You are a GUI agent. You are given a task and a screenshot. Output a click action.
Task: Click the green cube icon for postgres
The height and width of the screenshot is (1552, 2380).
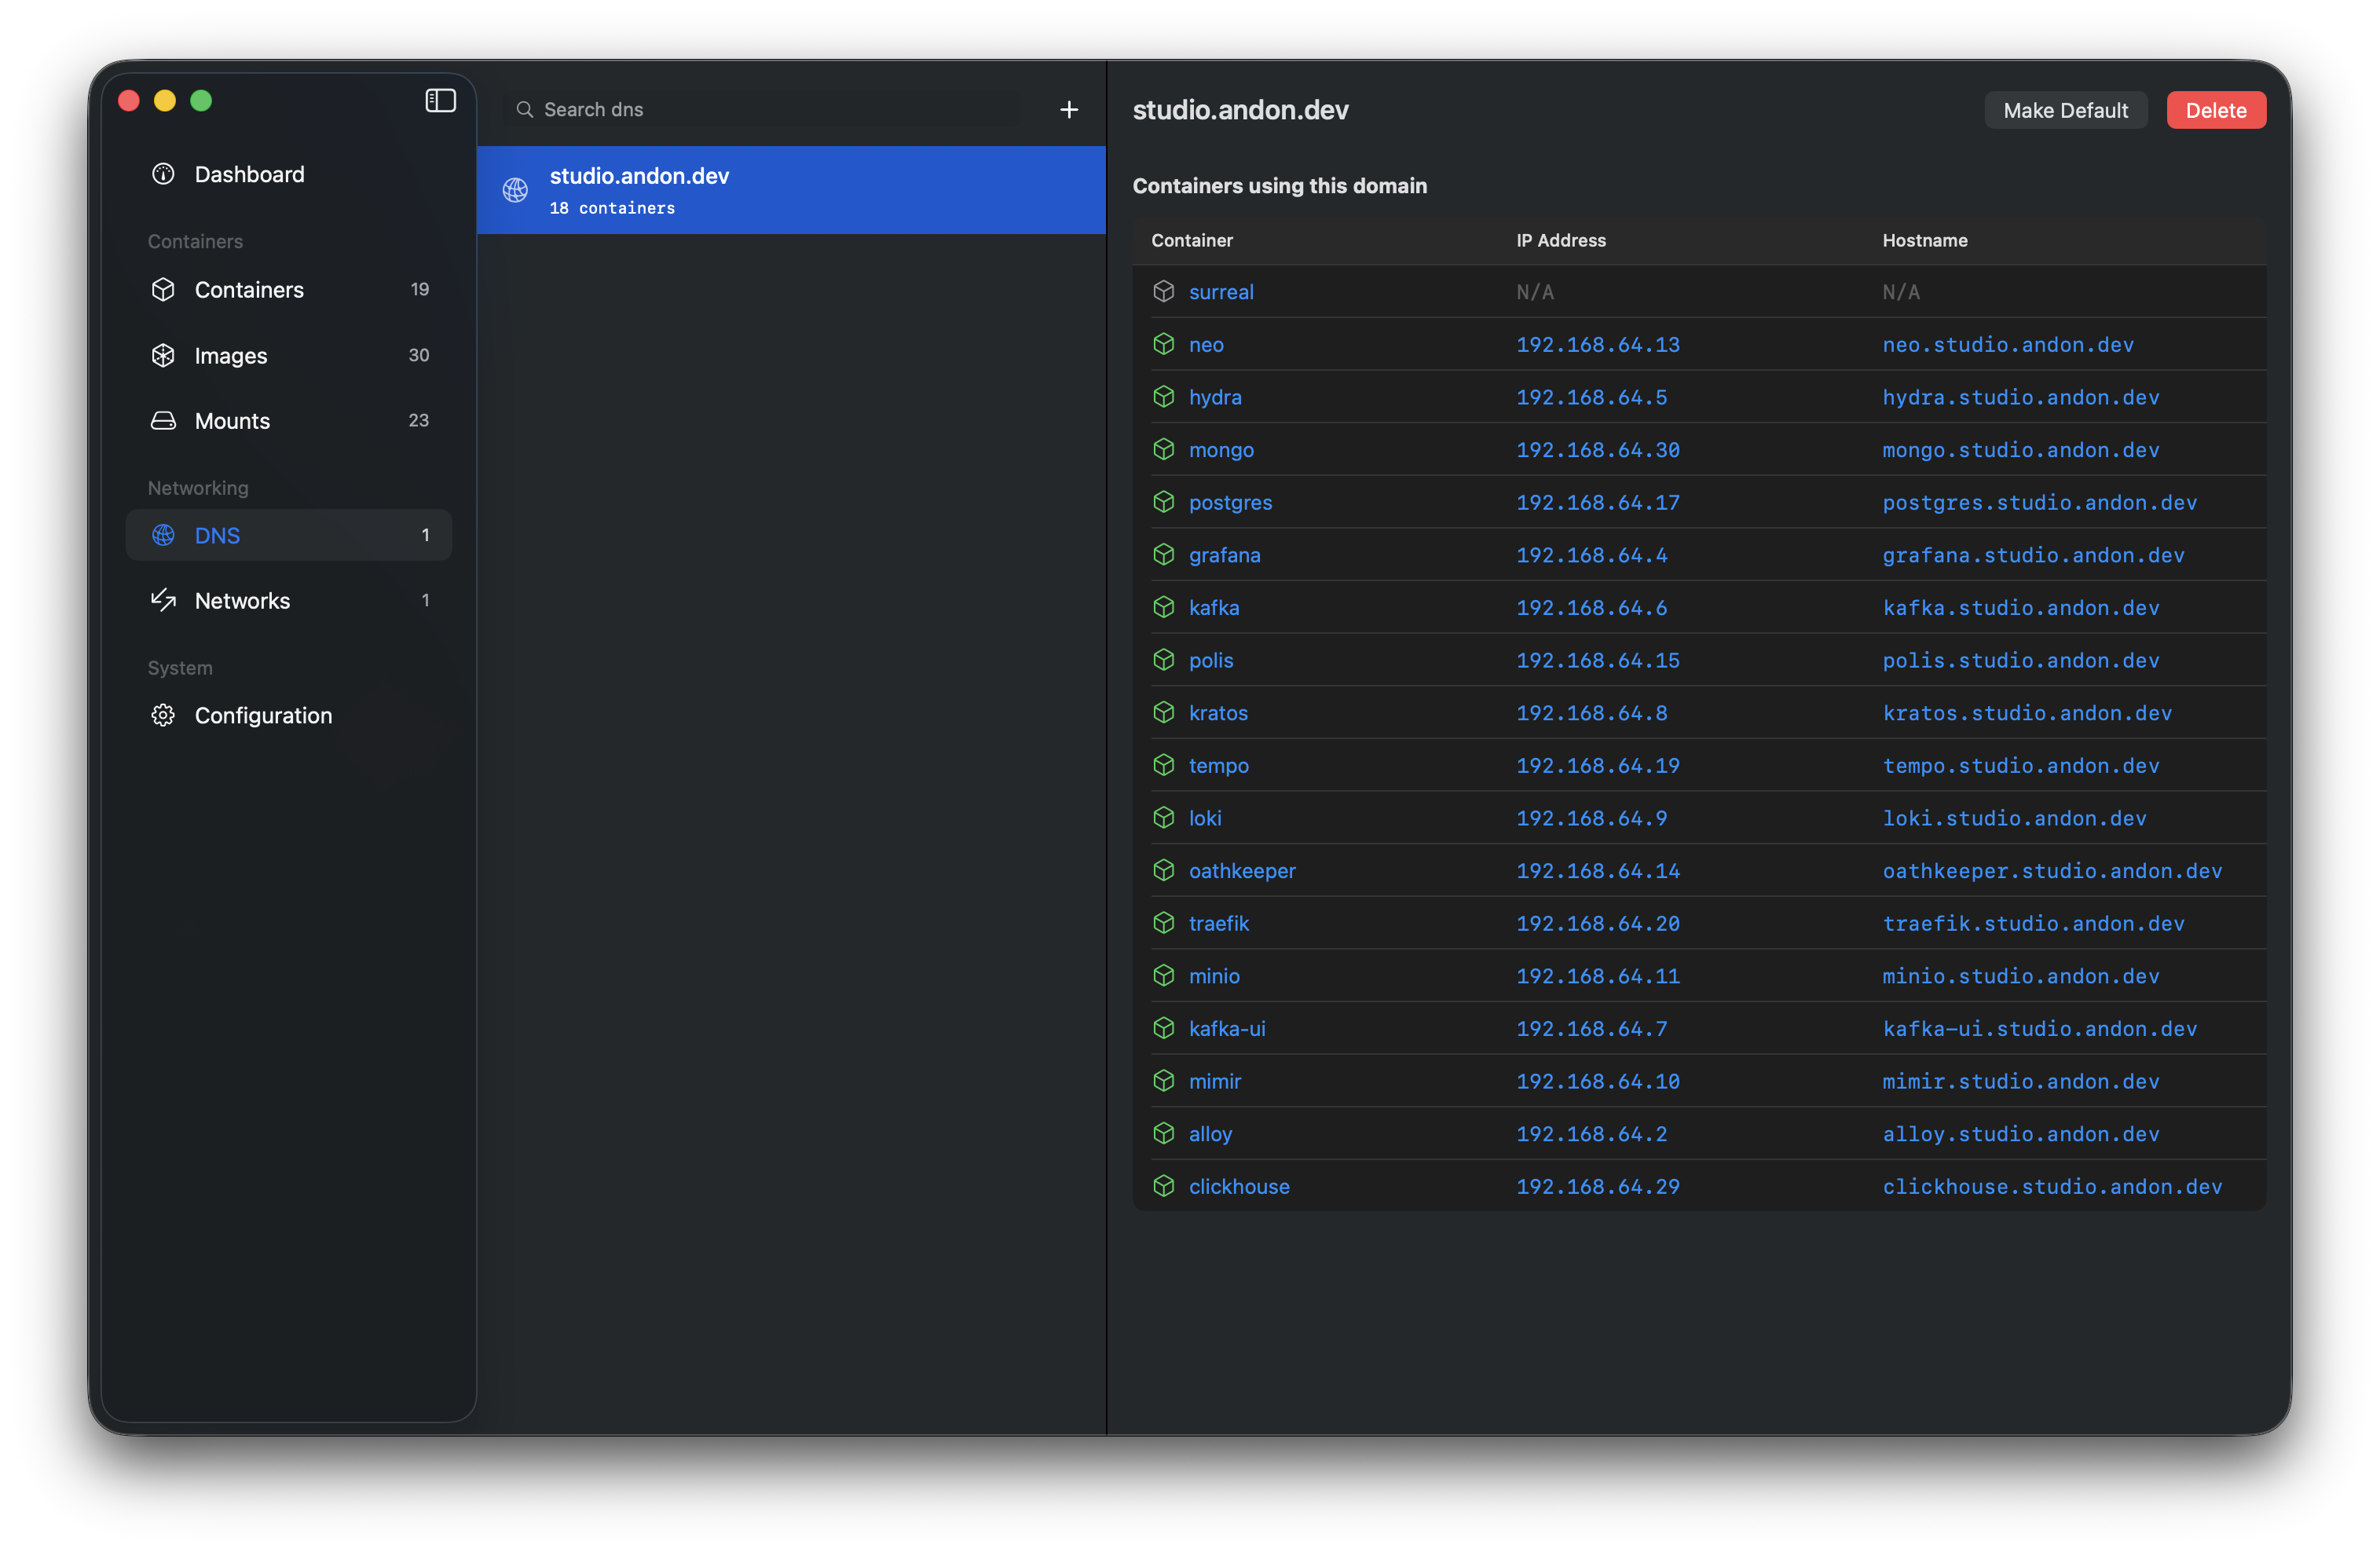pyautogui.click(x=1163, y=502)
